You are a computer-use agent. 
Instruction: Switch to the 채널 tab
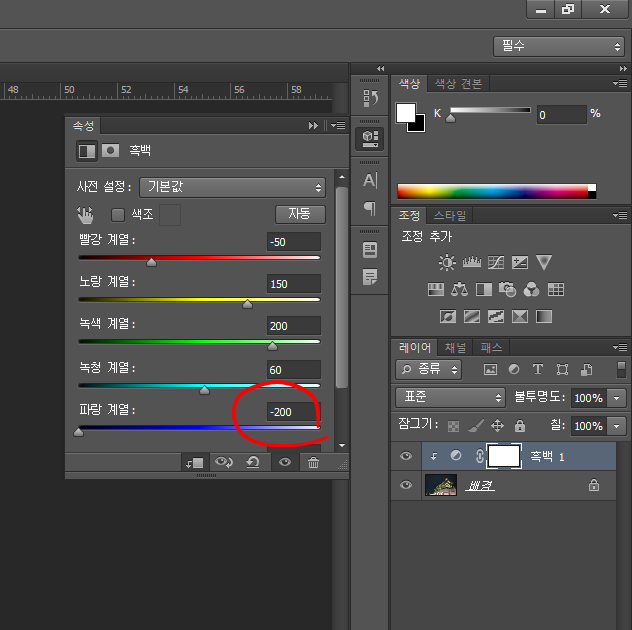pos(455,347)
